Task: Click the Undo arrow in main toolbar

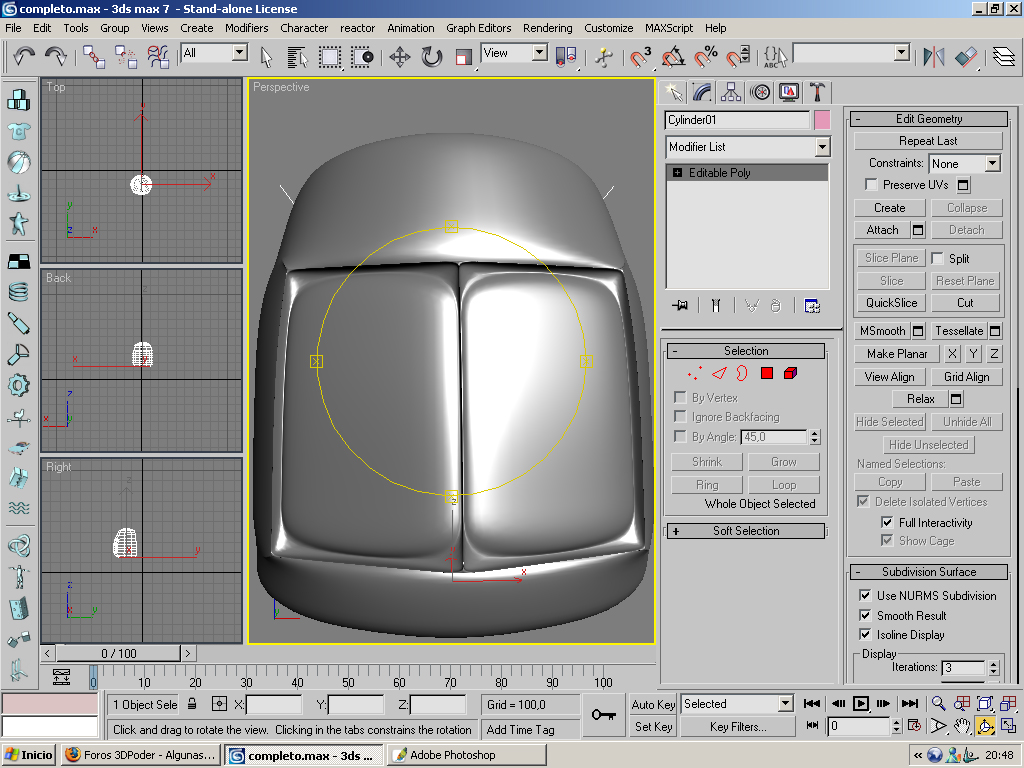Action: (x=24, y=56)
